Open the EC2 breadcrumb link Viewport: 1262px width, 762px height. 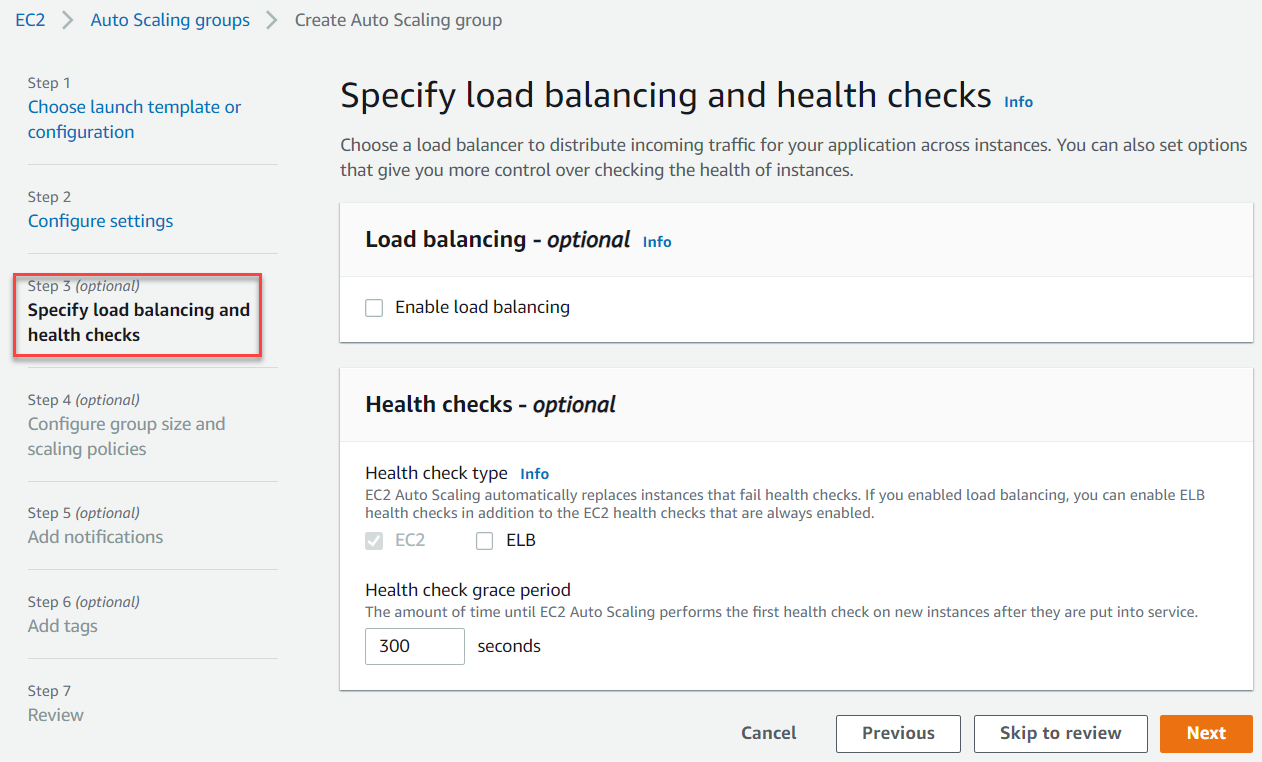pyautogui.click(x=30, y=20)
